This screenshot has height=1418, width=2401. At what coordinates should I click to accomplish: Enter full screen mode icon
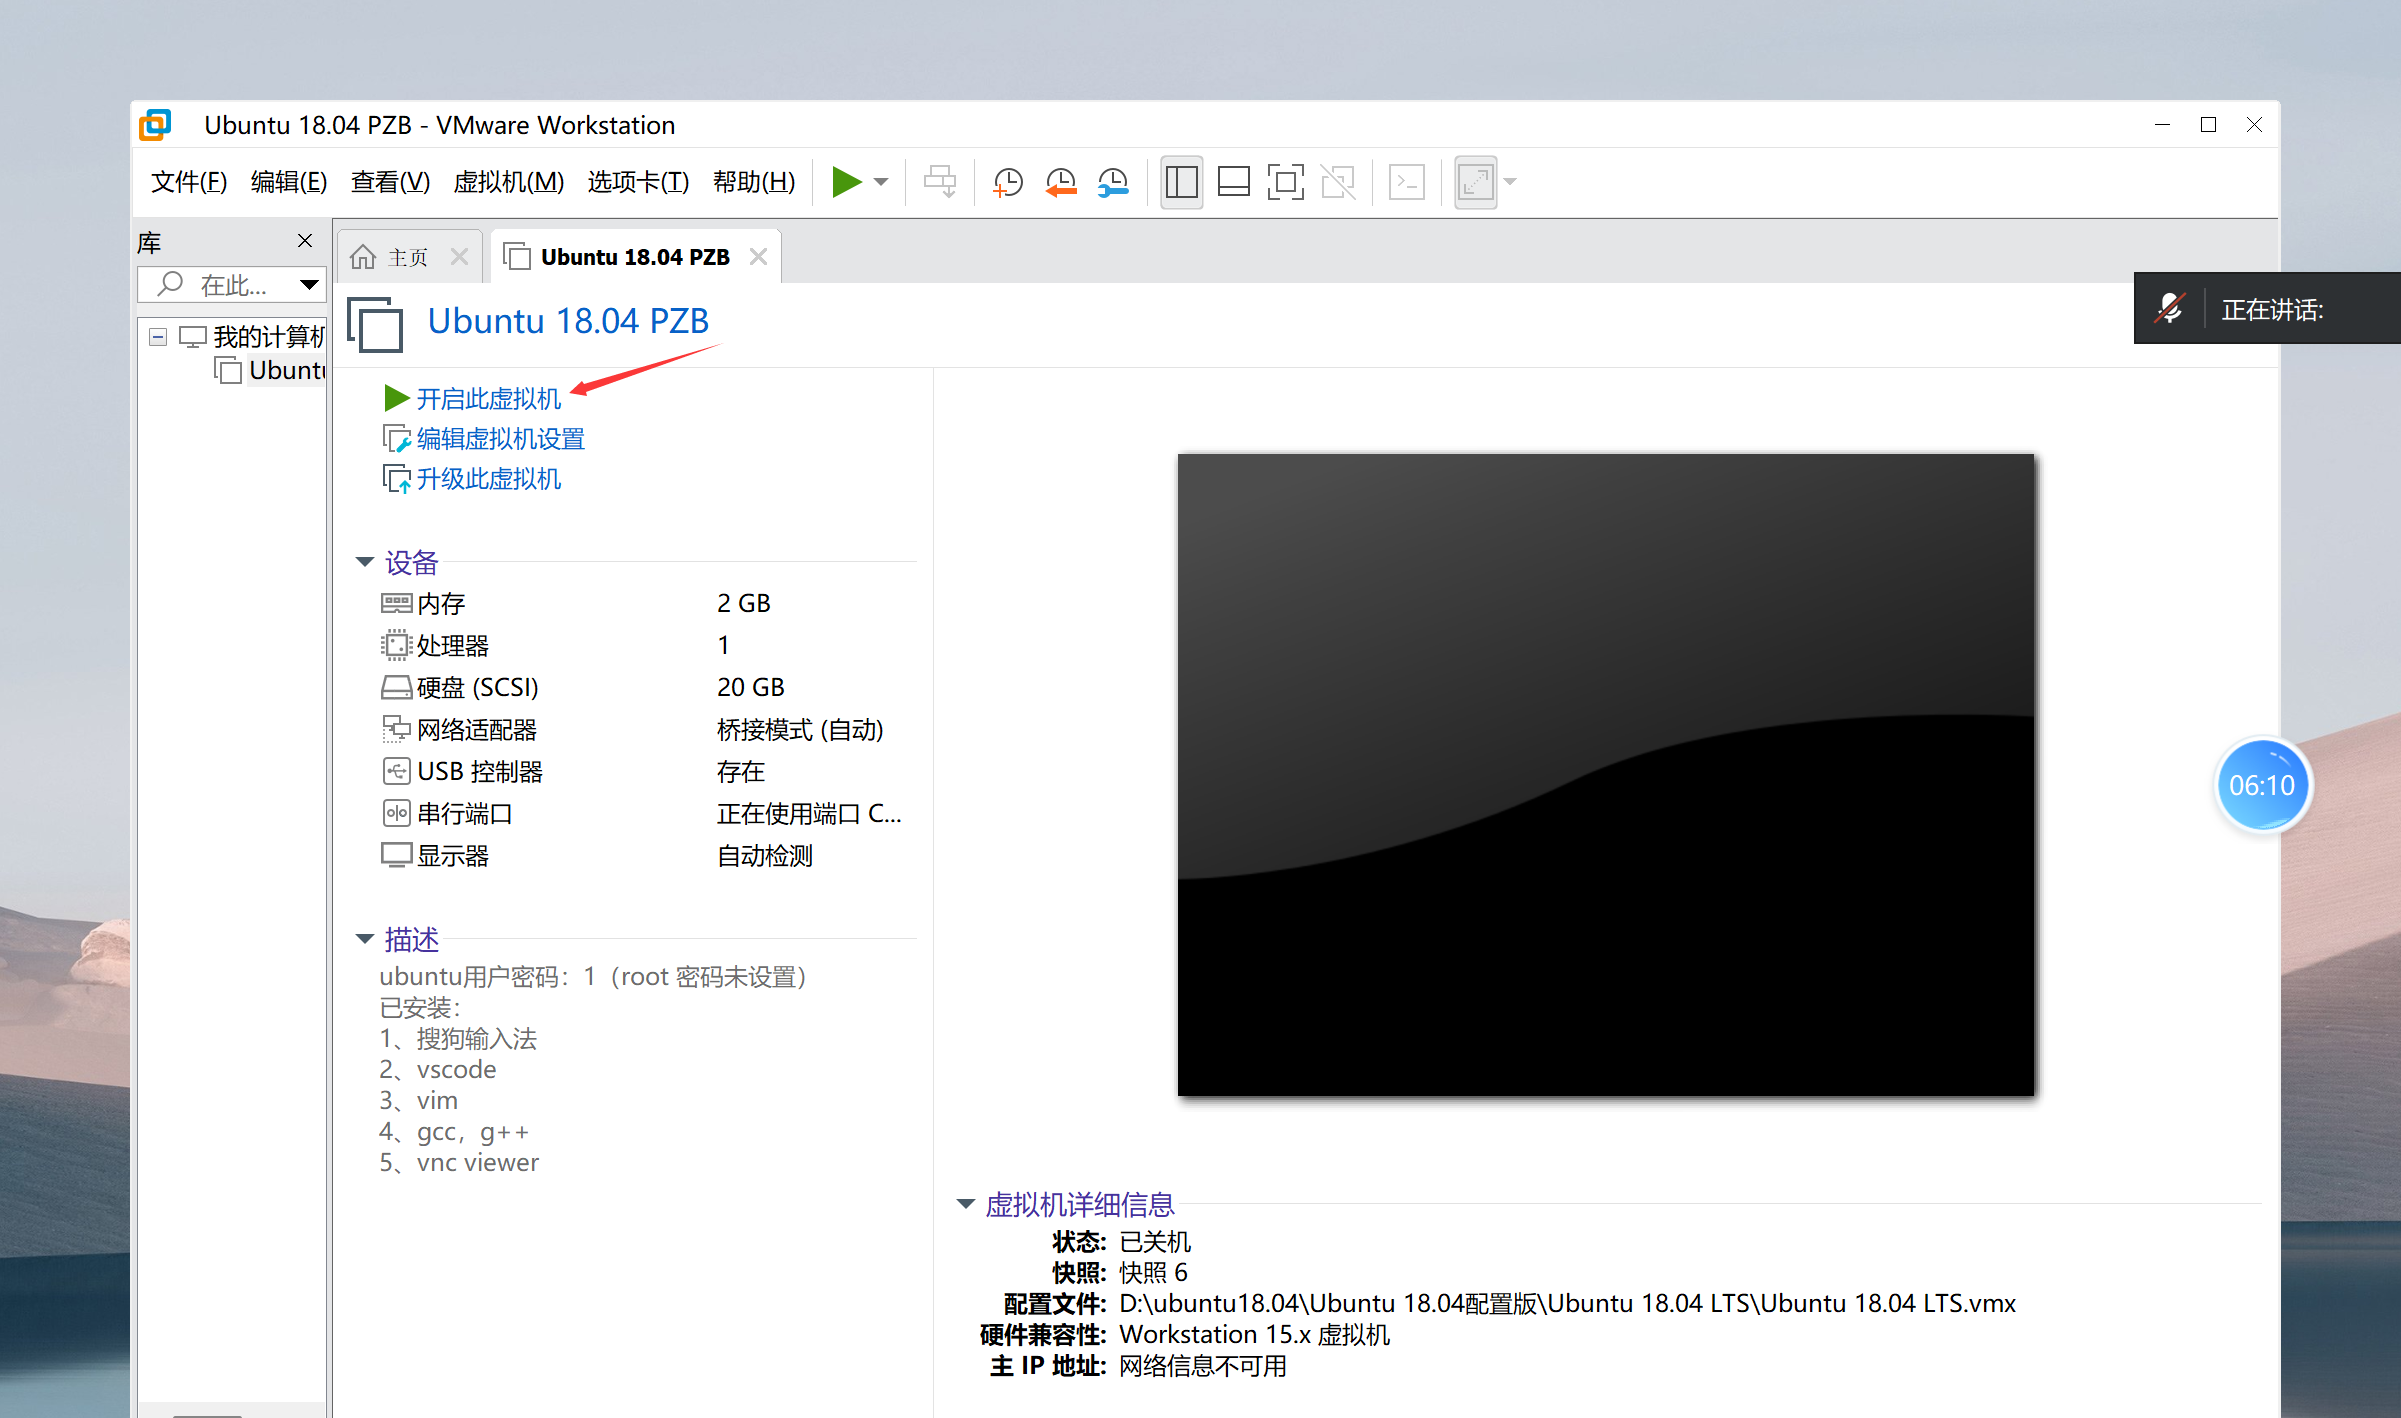(1285, 182)
